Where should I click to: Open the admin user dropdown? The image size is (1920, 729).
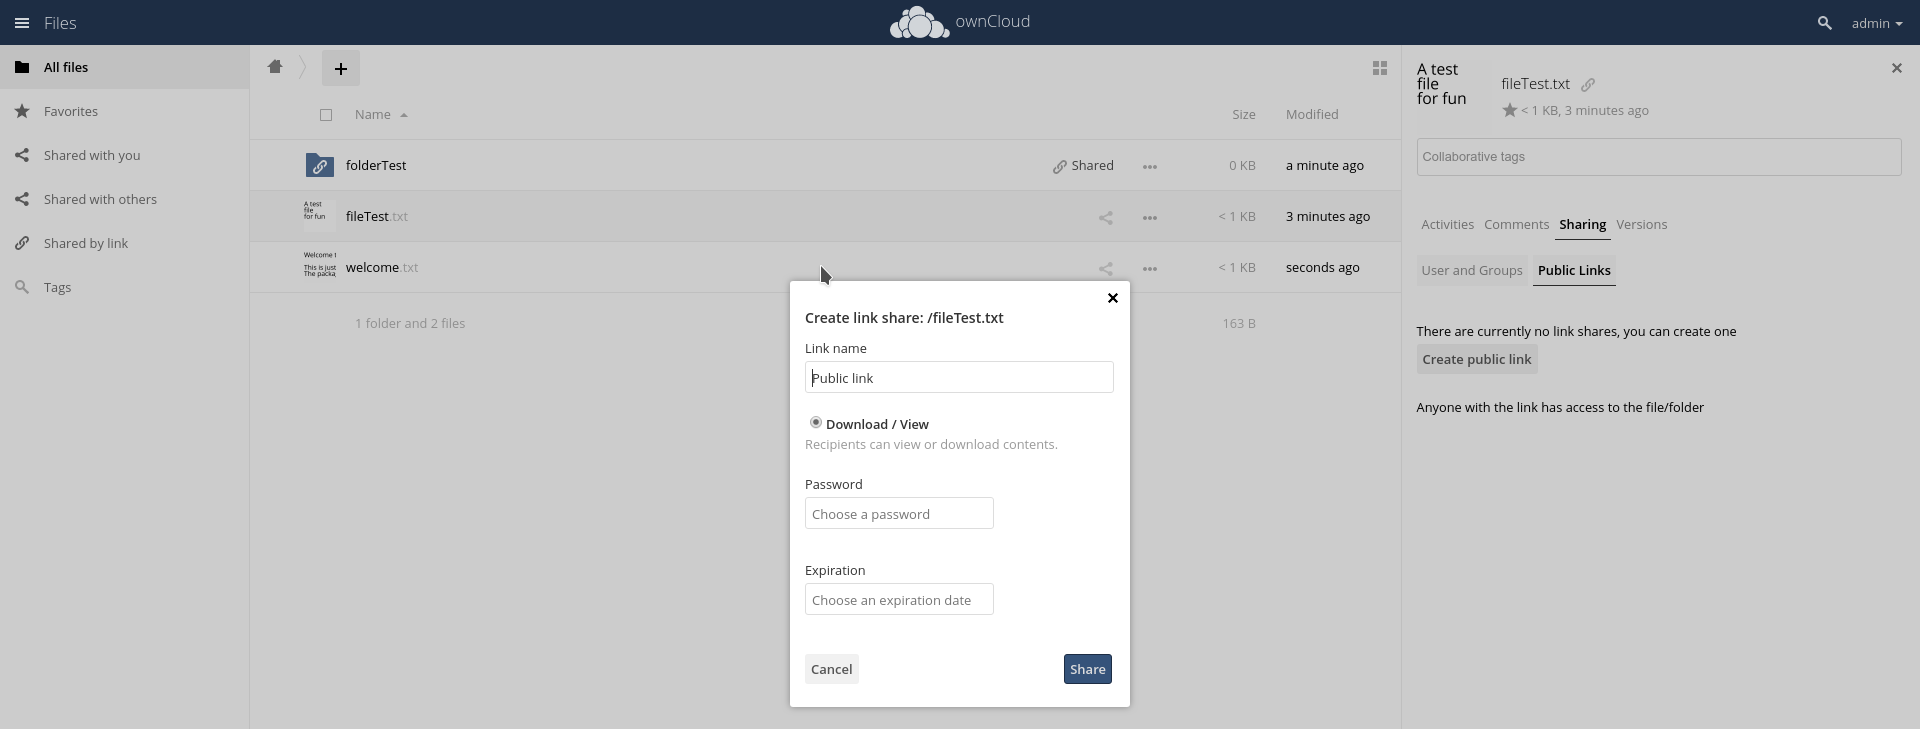(x=1877, y=23)
